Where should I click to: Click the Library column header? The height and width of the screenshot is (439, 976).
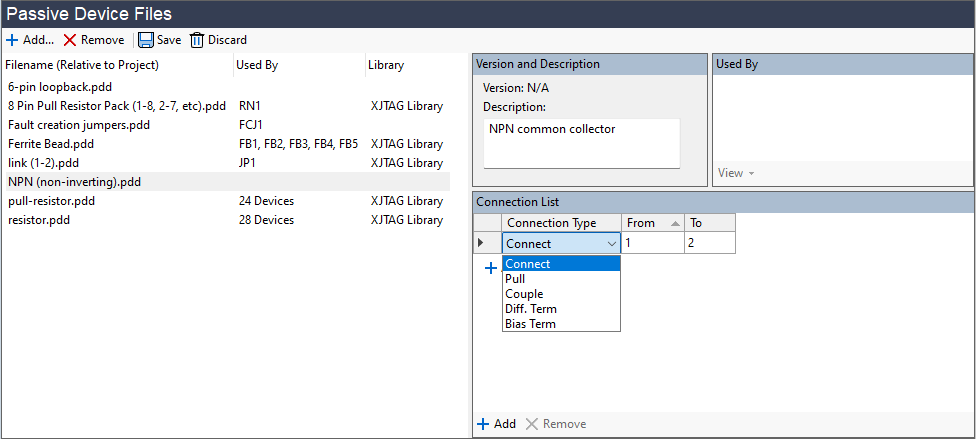(x=386, y=66)
